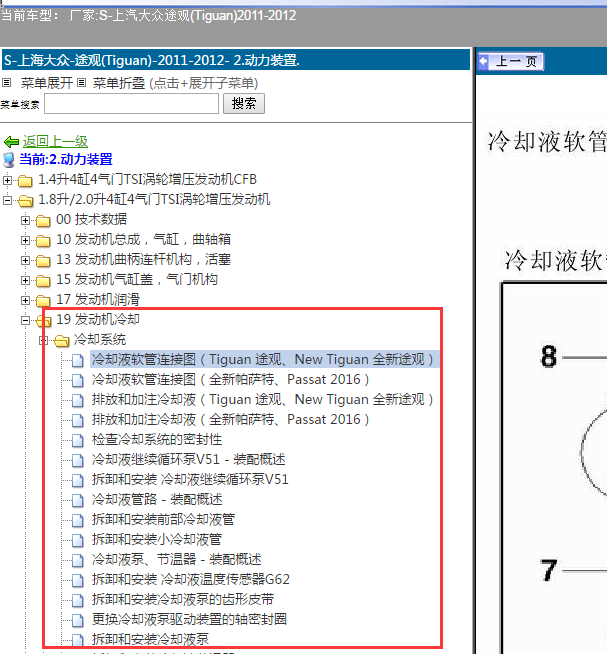Click page icon of 拆卸和安装前部冷却液管

78,521
